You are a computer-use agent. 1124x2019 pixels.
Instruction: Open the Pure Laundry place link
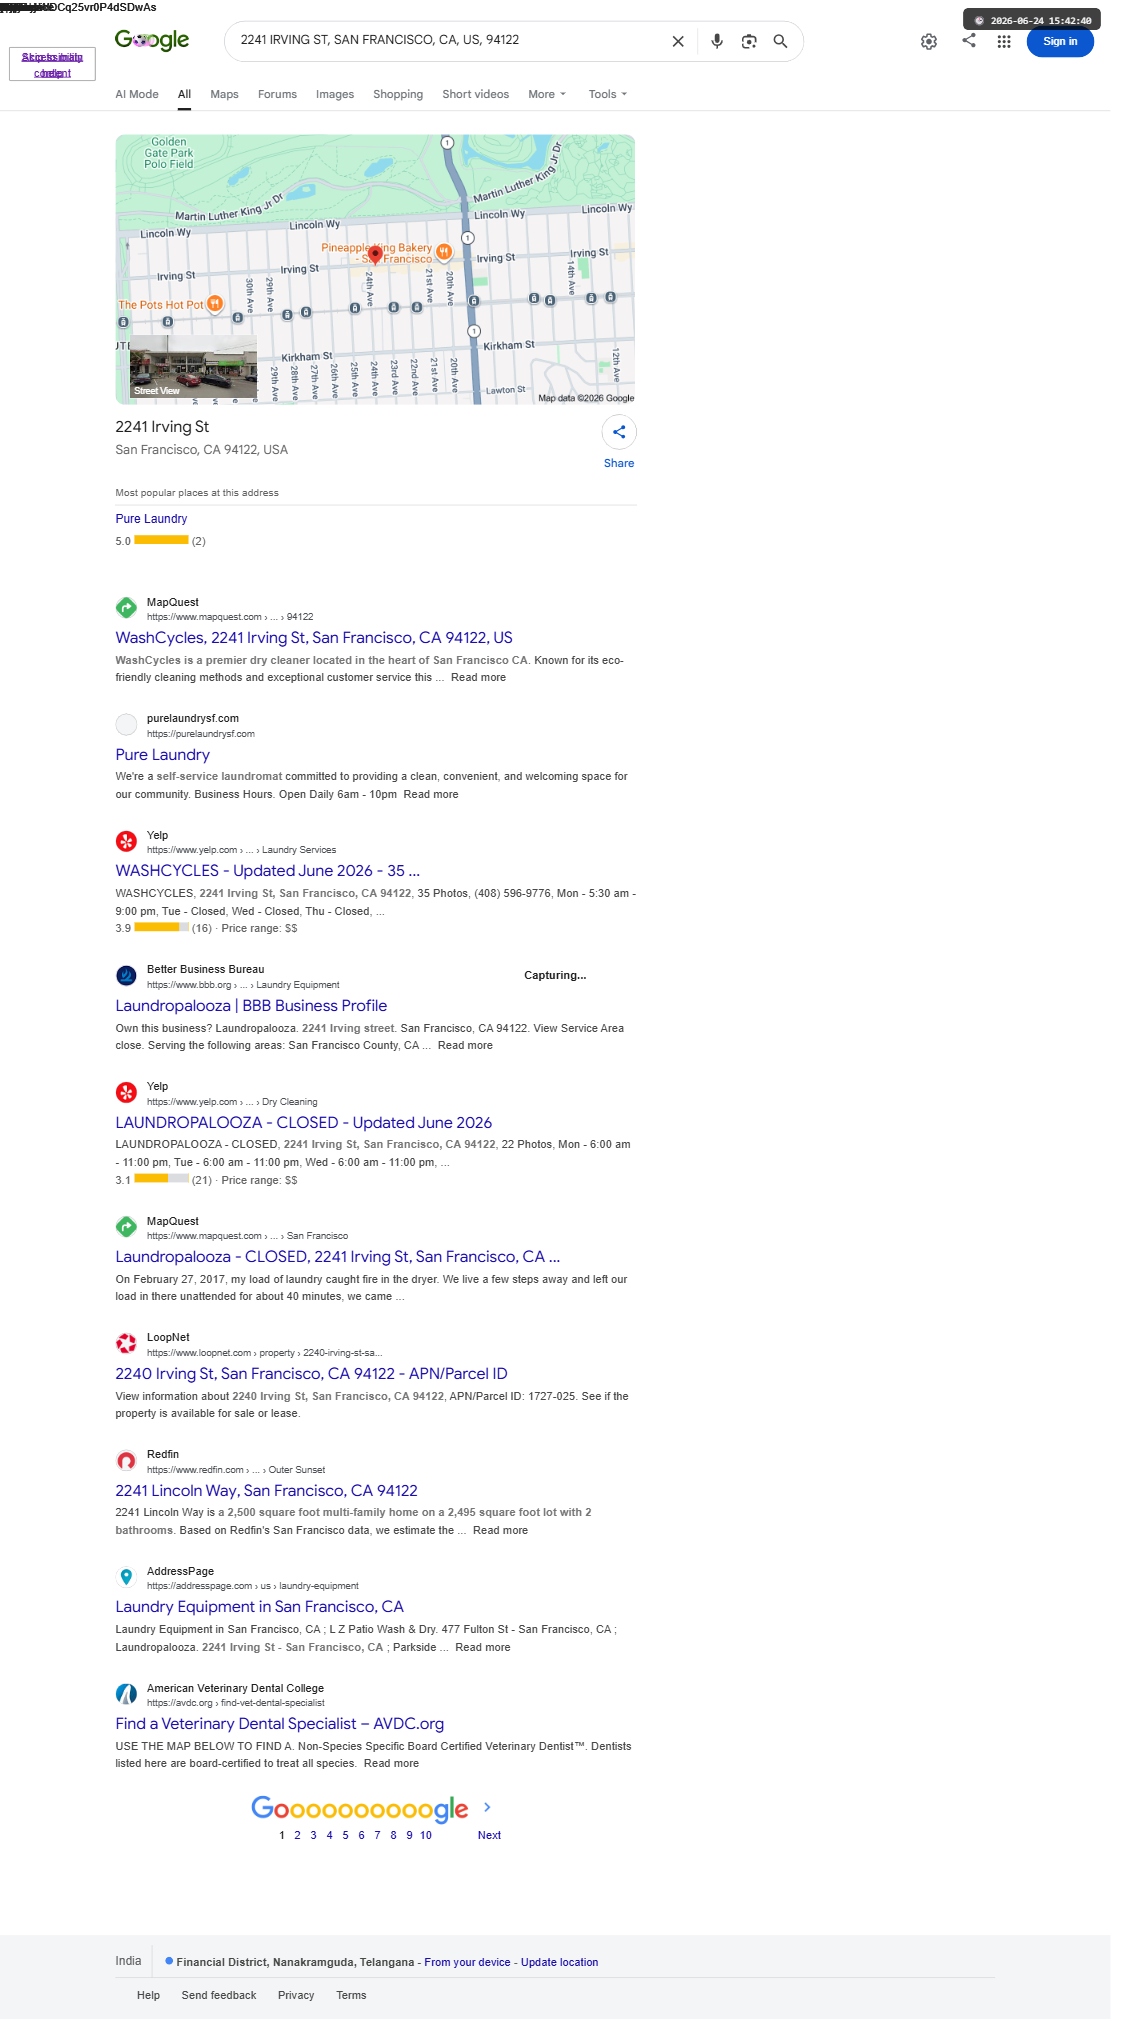tap(151, 518)
